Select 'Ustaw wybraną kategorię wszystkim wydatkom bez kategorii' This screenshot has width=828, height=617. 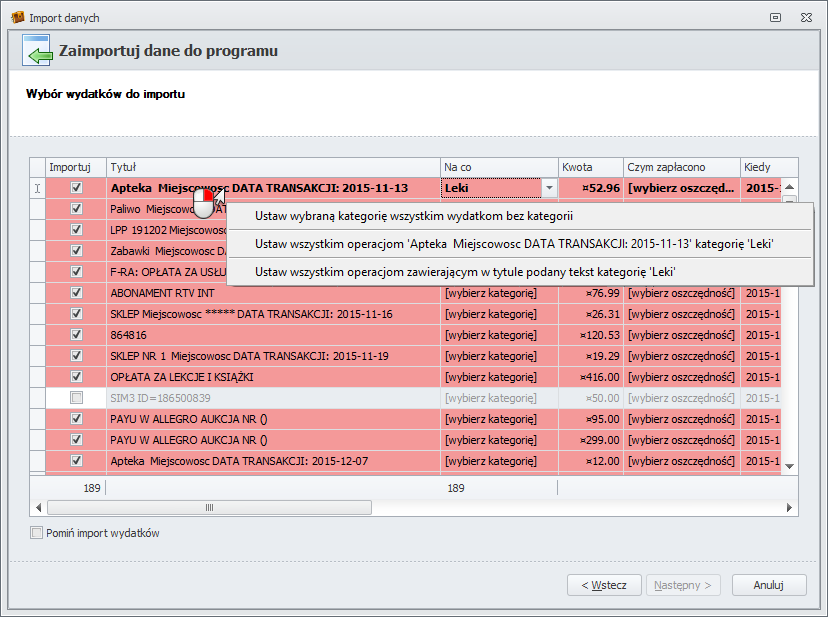coord(413,215)
